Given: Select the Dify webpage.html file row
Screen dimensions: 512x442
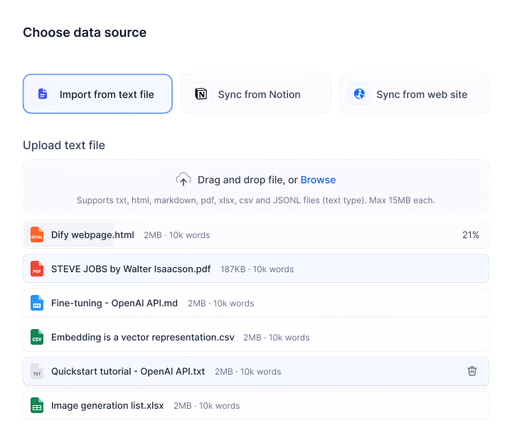Looking at the screenshot, I should tap(256, 235).
